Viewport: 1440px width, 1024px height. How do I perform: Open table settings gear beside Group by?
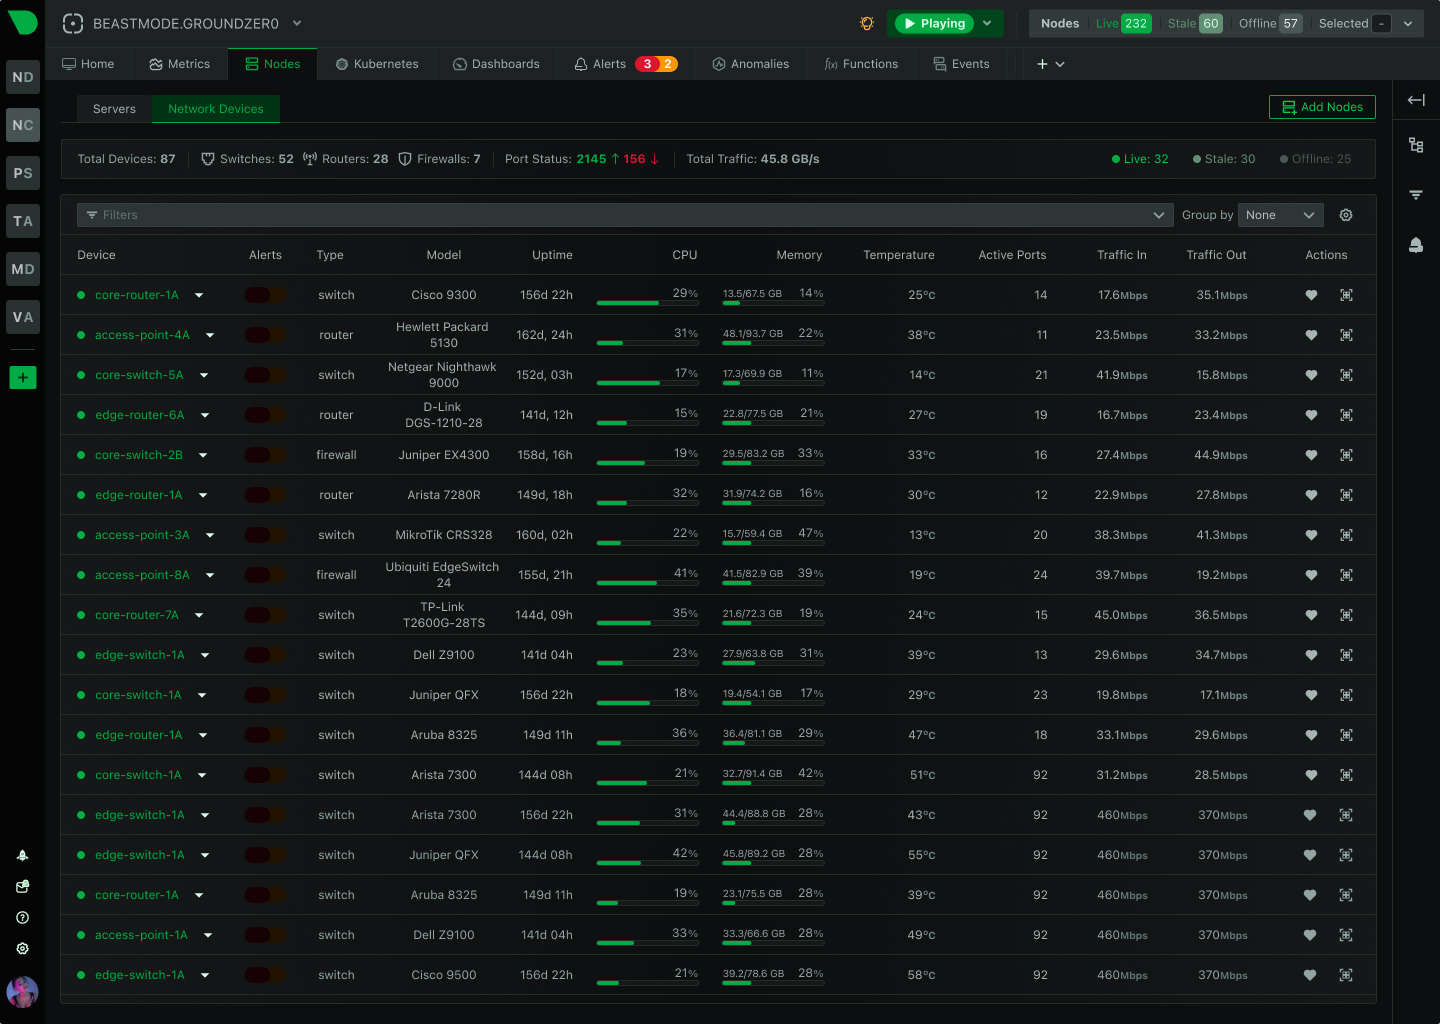1345,215
